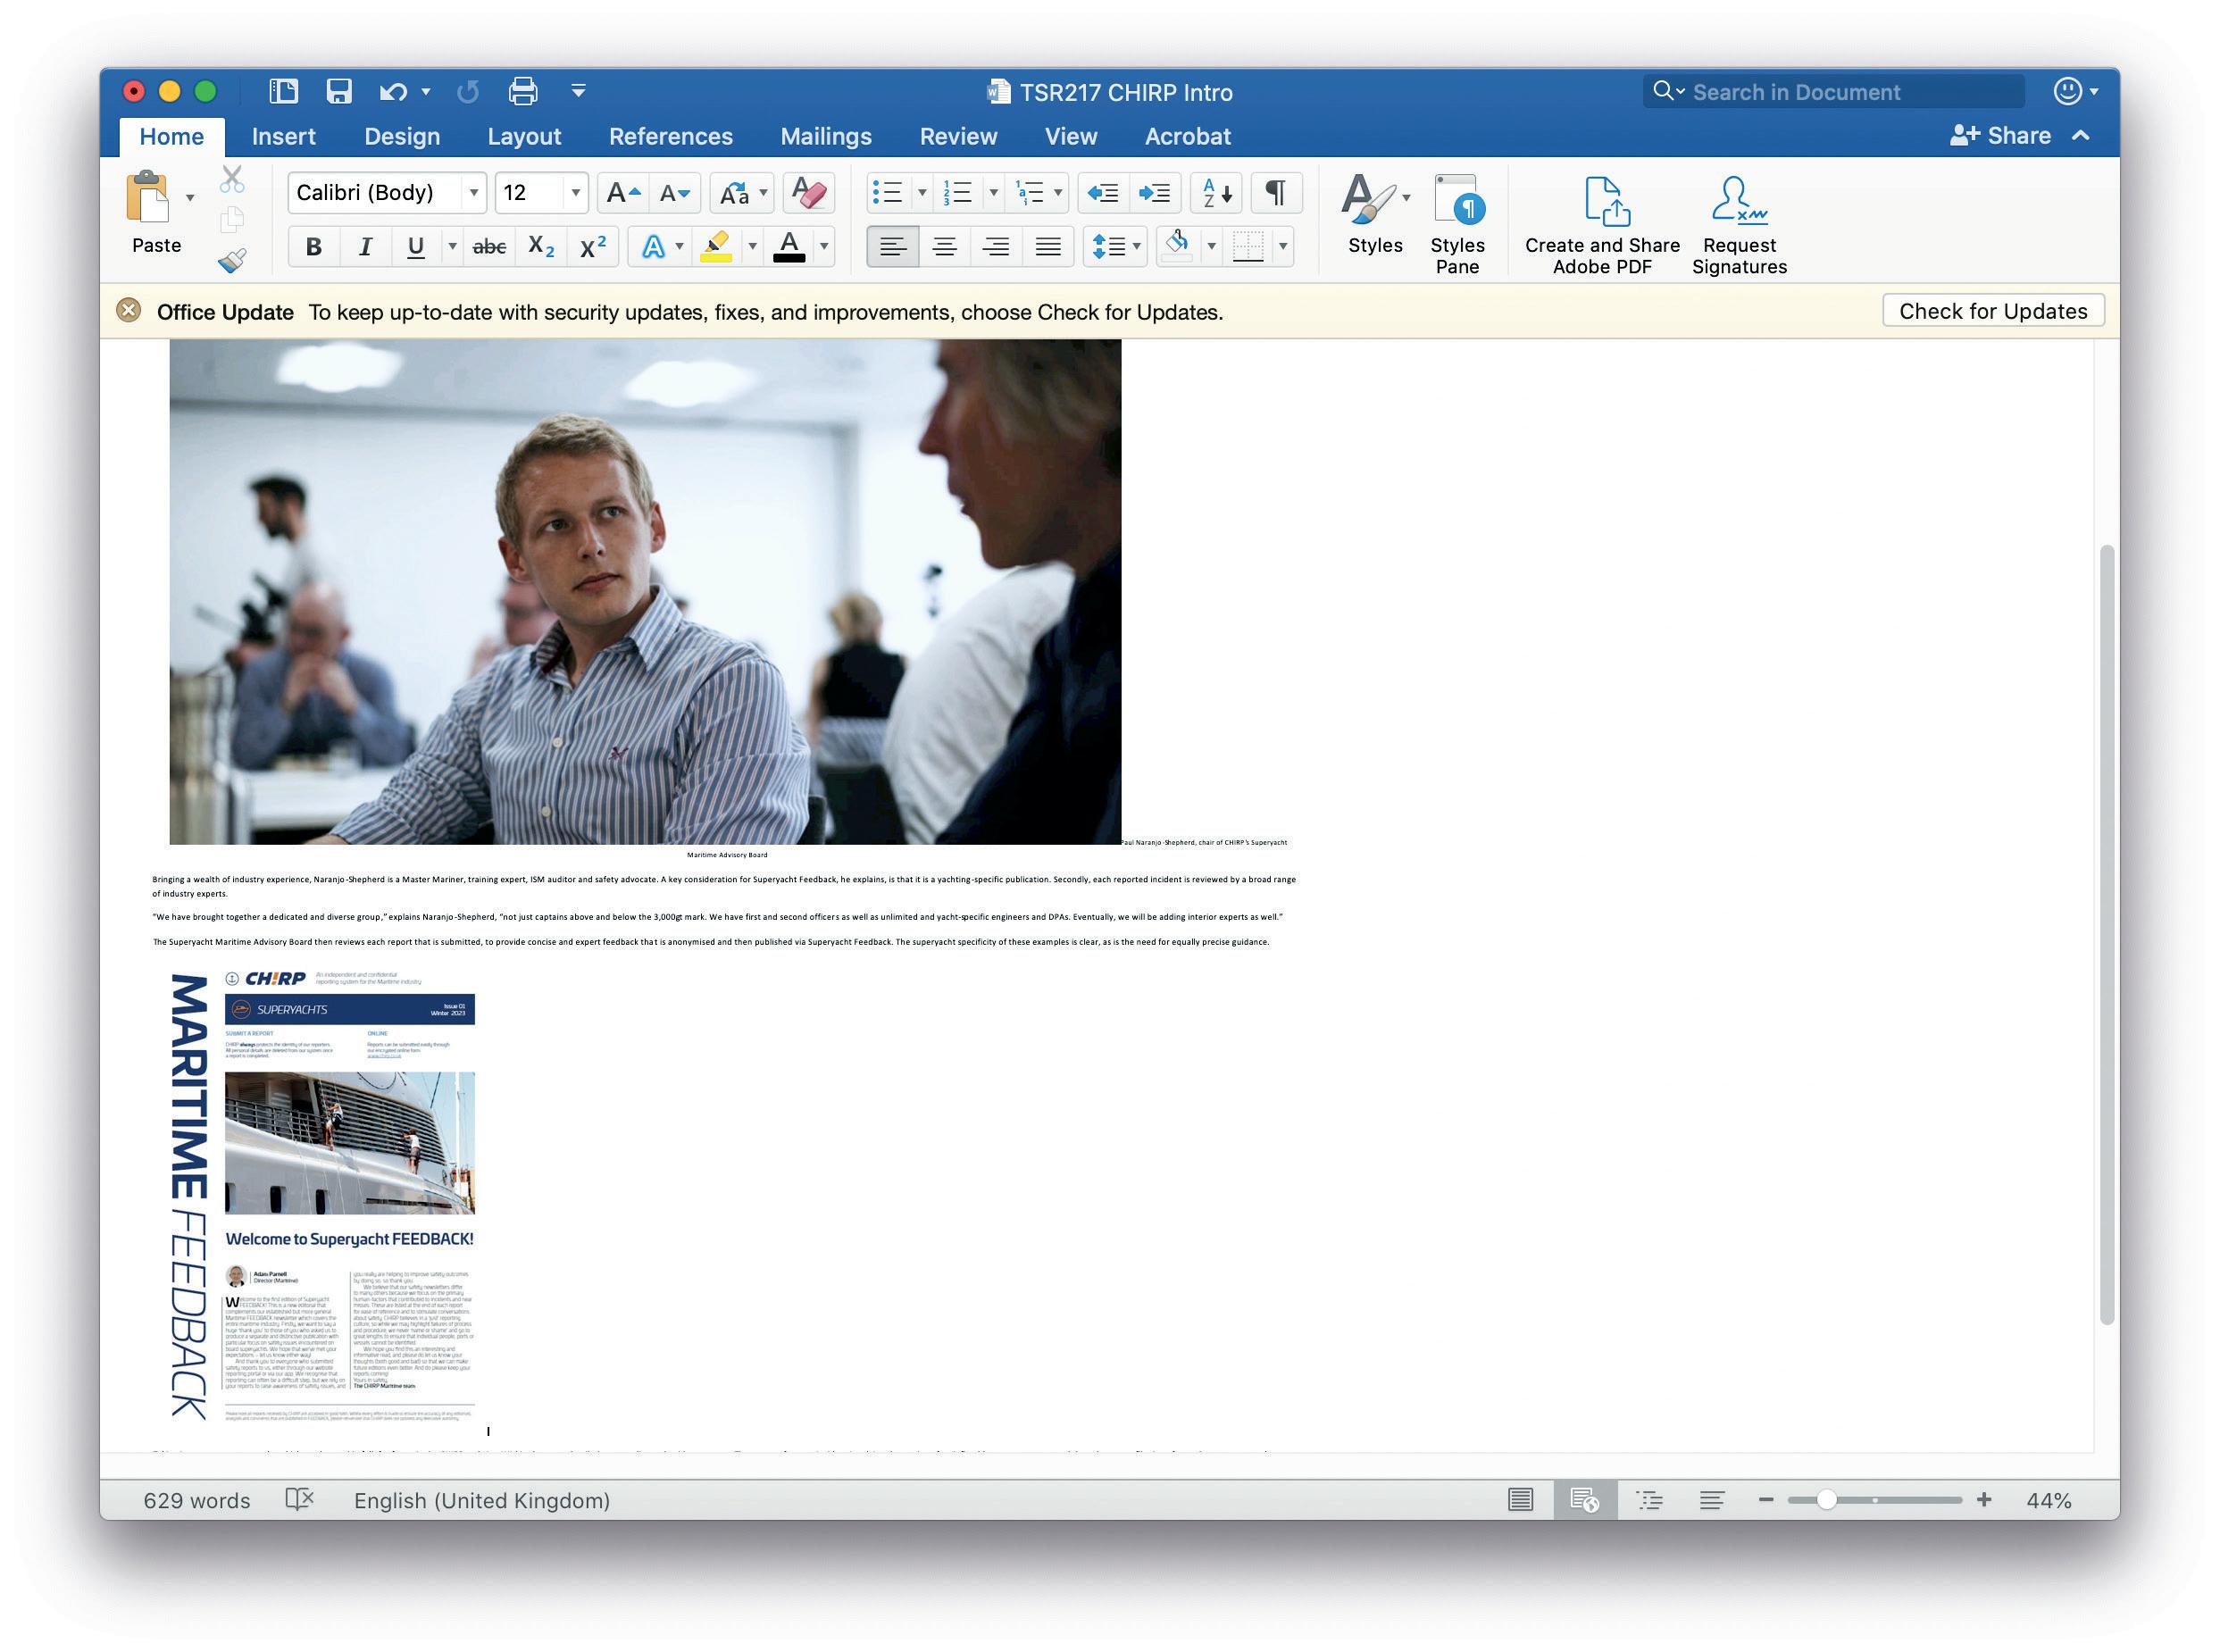
Task: Adjust the zoom slider handle
Action: [1825, 1500]
